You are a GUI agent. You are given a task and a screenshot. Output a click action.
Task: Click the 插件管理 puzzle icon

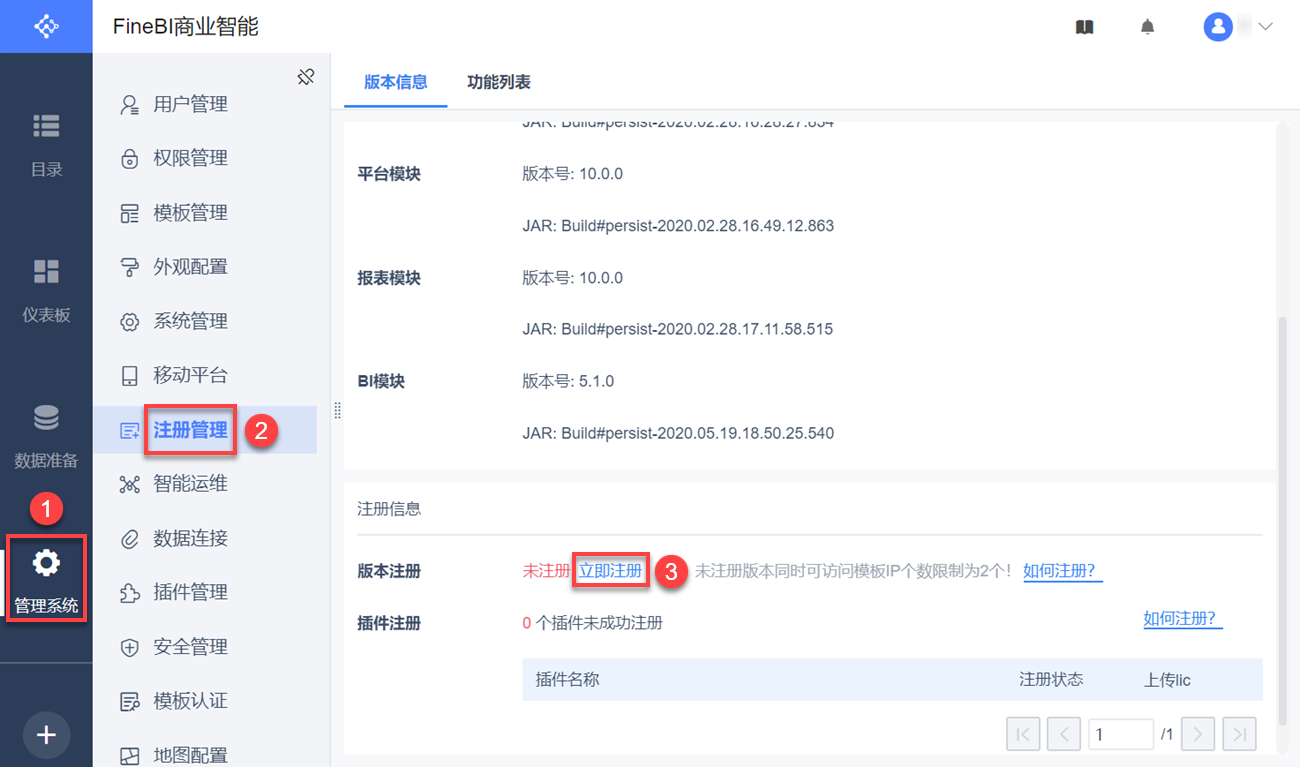129,593
